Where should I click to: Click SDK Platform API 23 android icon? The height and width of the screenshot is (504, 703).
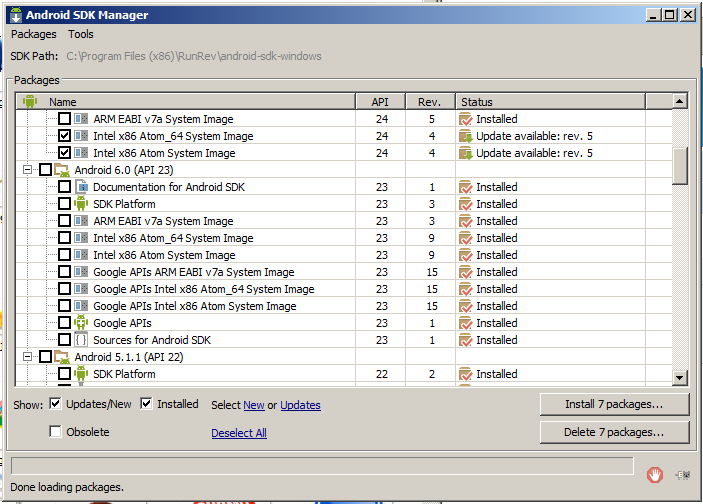(x=81, y=204)
